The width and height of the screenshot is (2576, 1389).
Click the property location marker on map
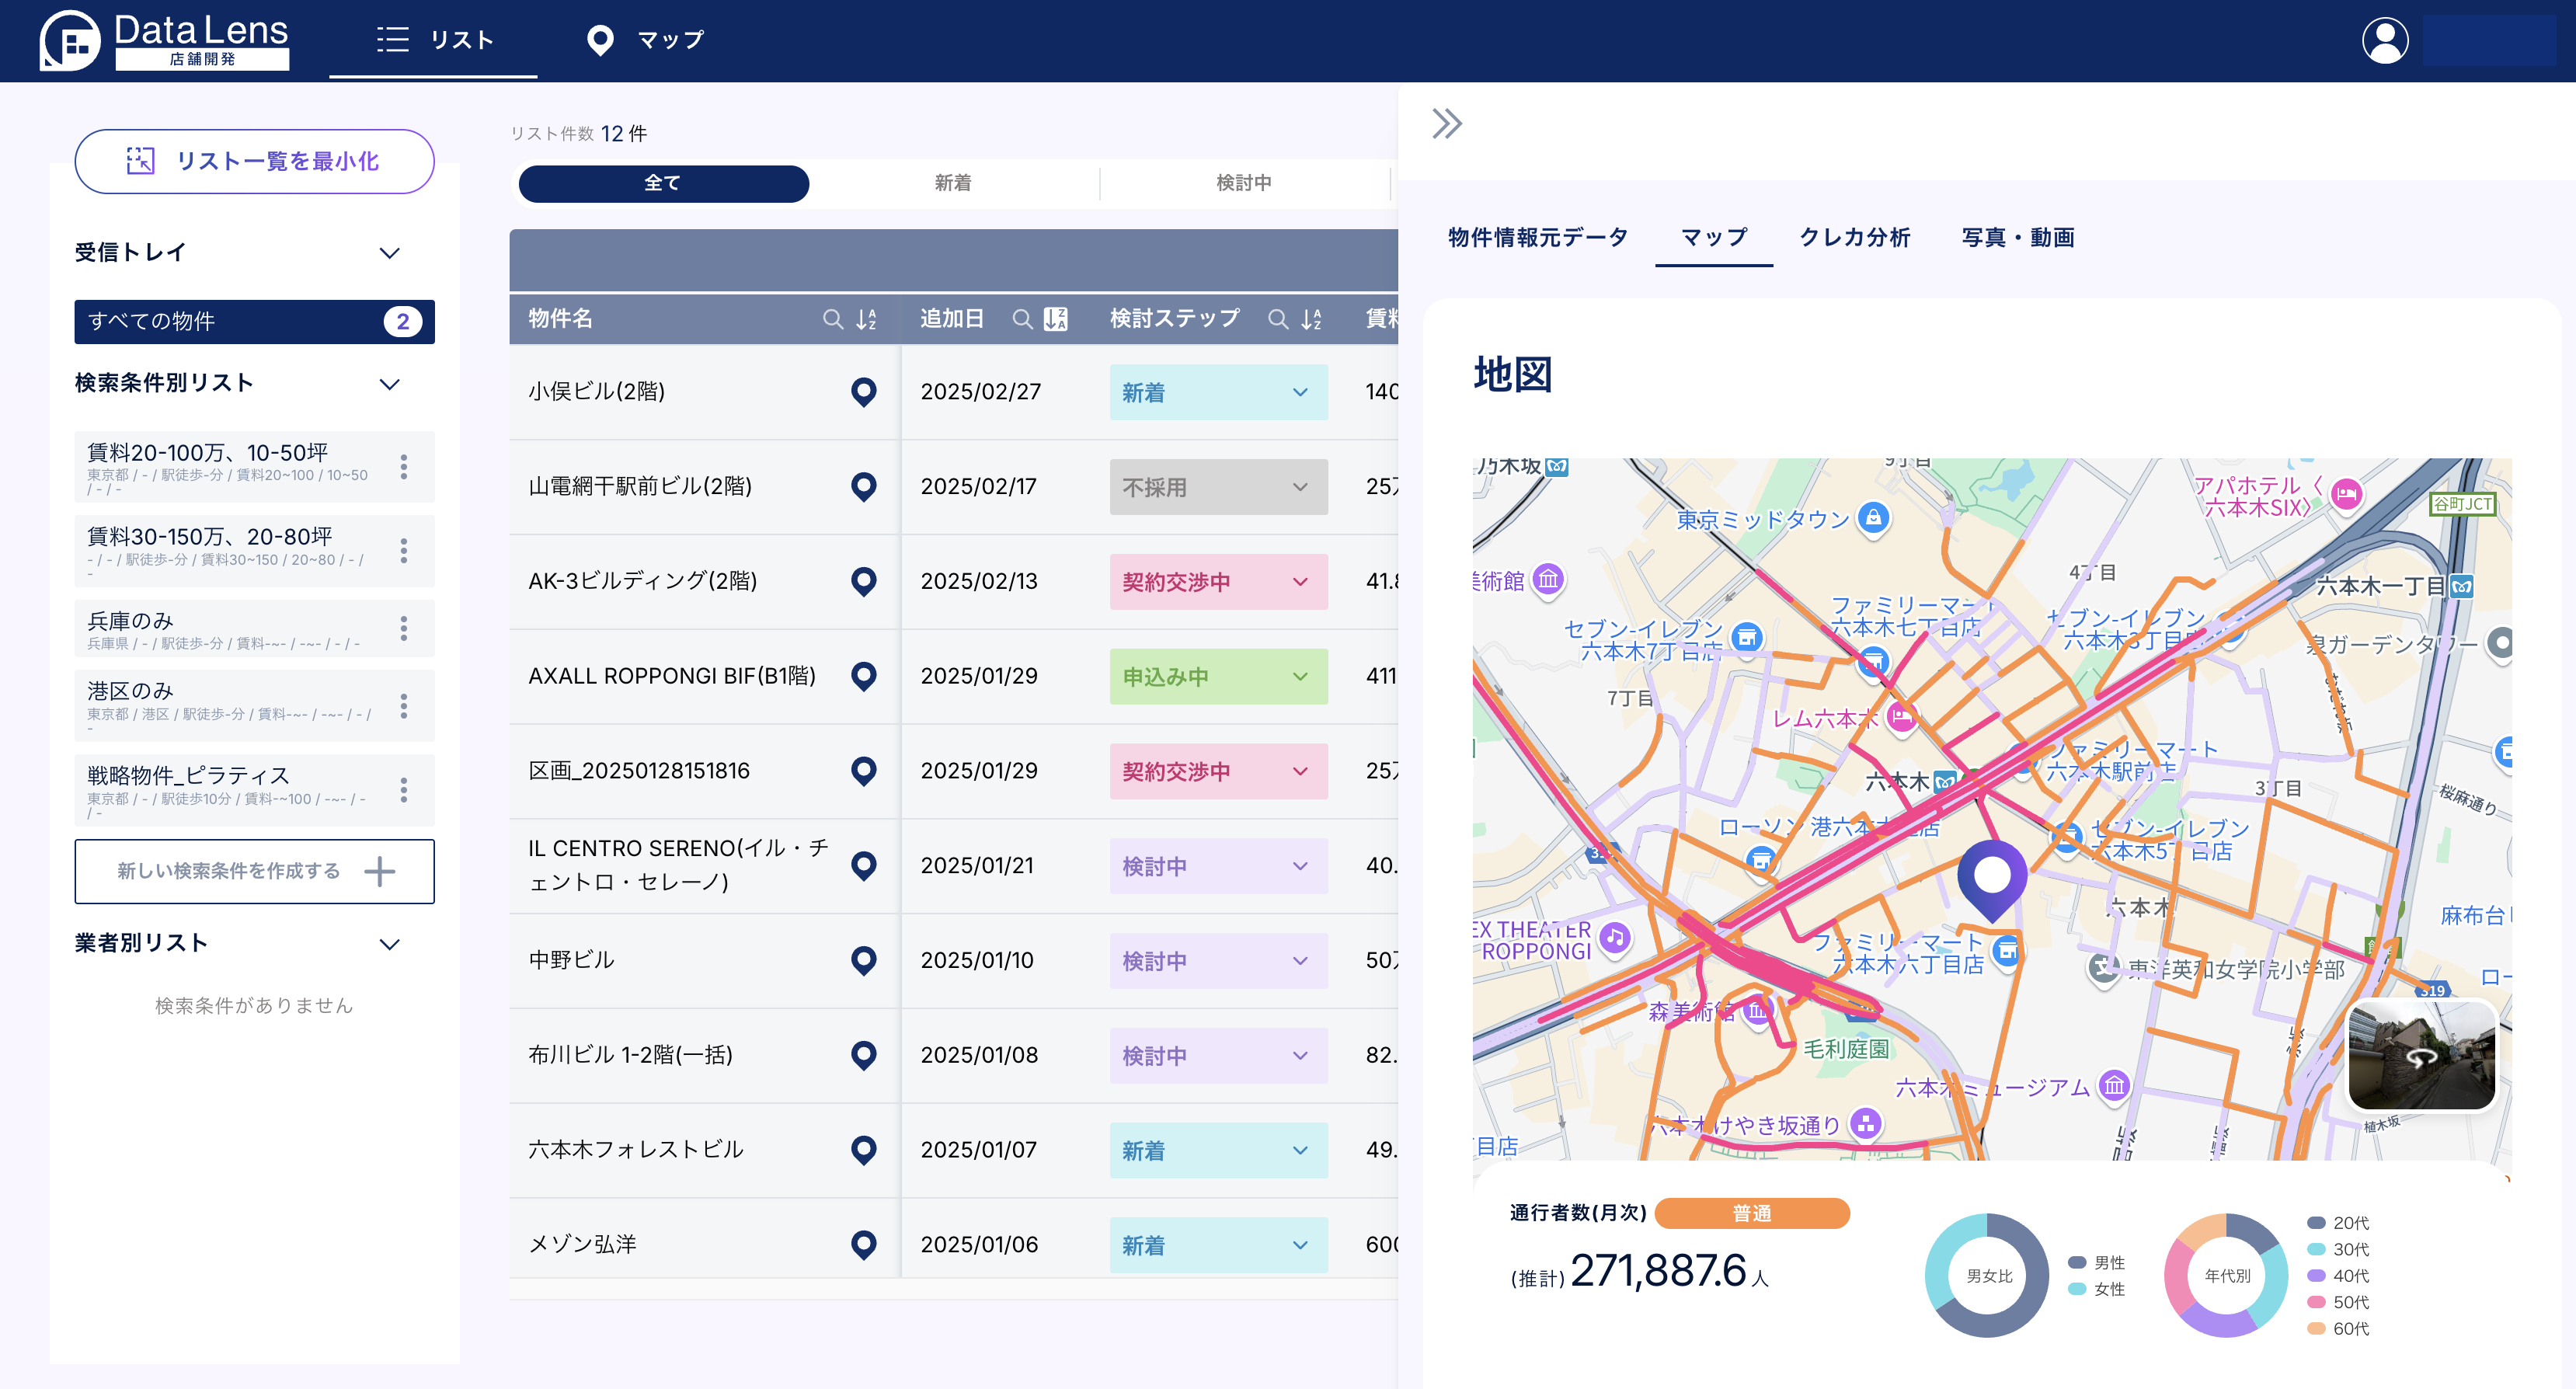1991,880
